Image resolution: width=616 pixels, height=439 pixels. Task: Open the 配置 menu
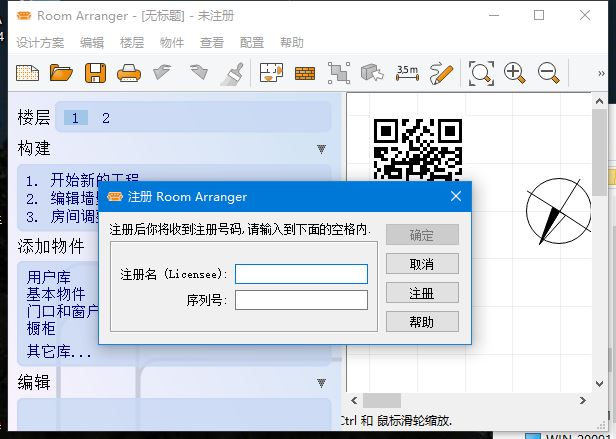point(252,42)
